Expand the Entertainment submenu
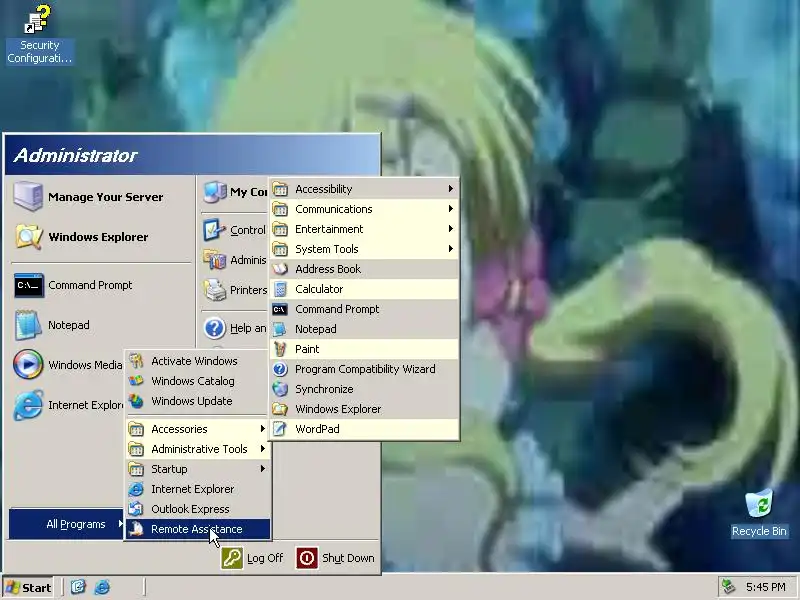Screen dimensions: 800x600 click(x=364, y=229)
